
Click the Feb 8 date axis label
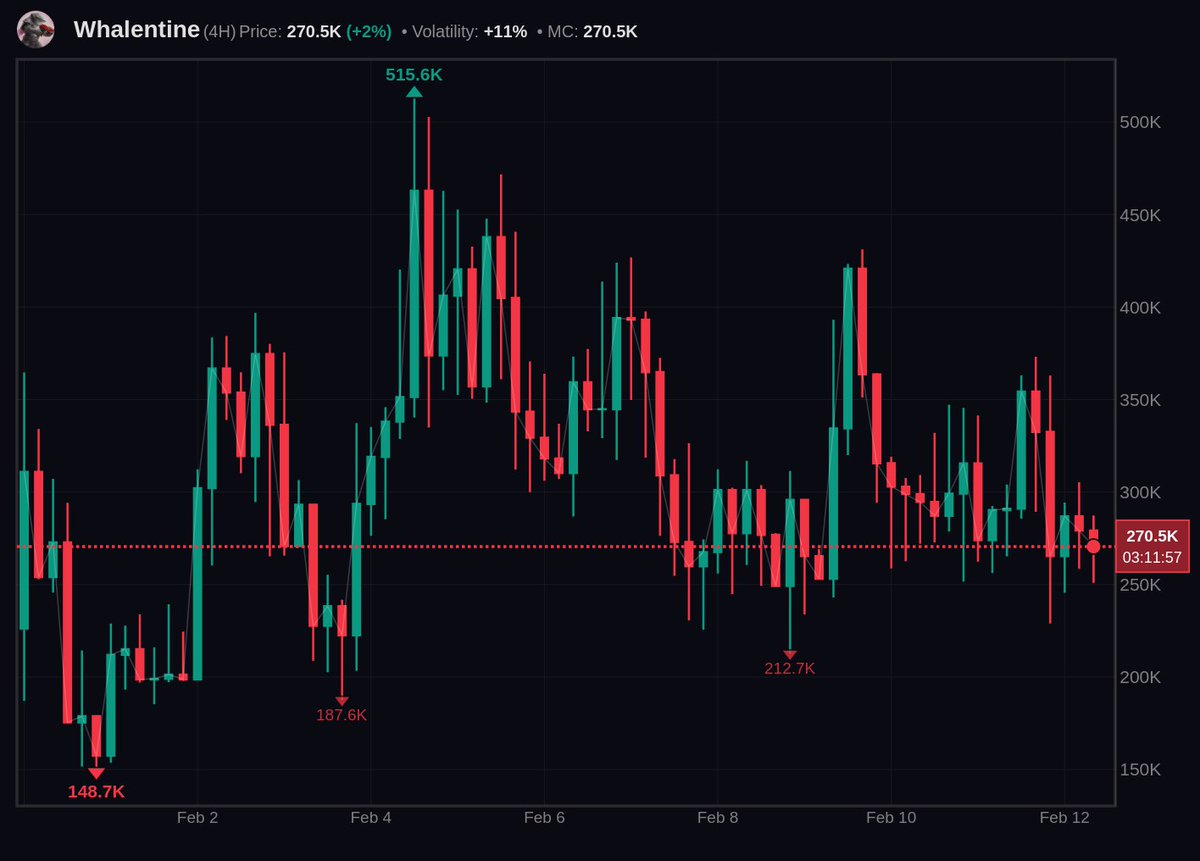pyautogui.click(x=718, y=818)
